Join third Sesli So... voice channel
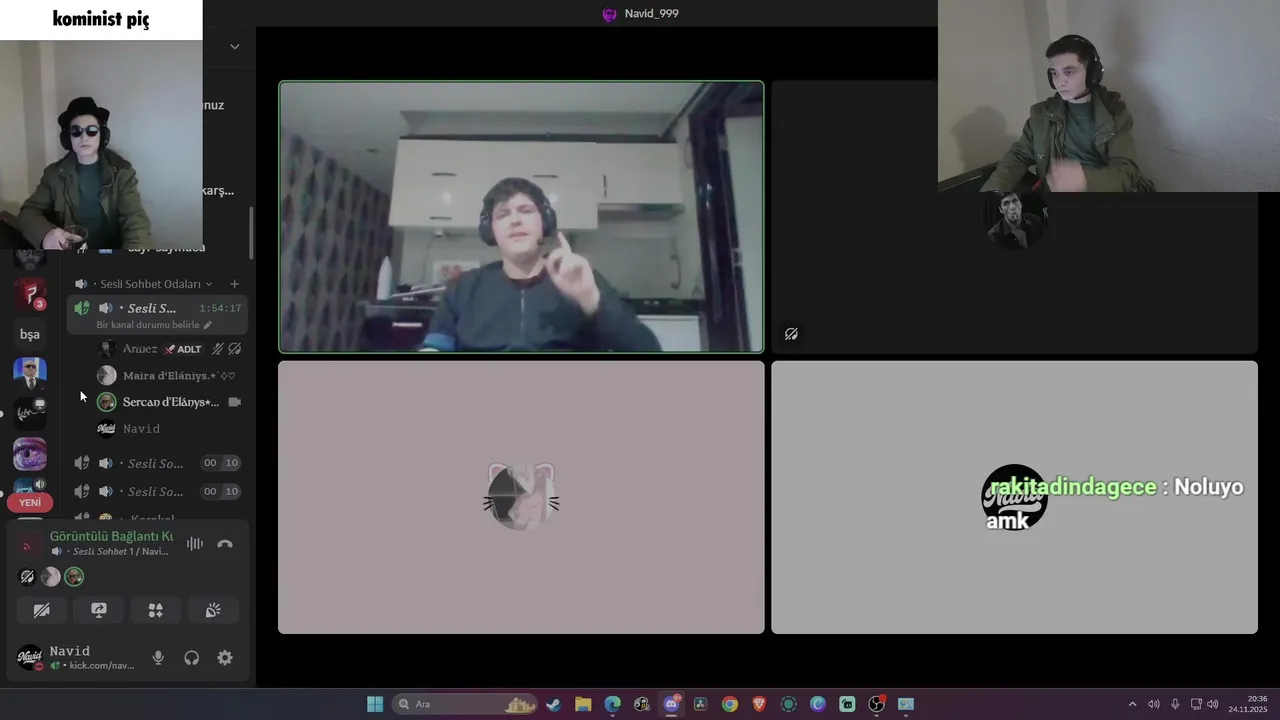1280x720 pixels. (156, 492)
